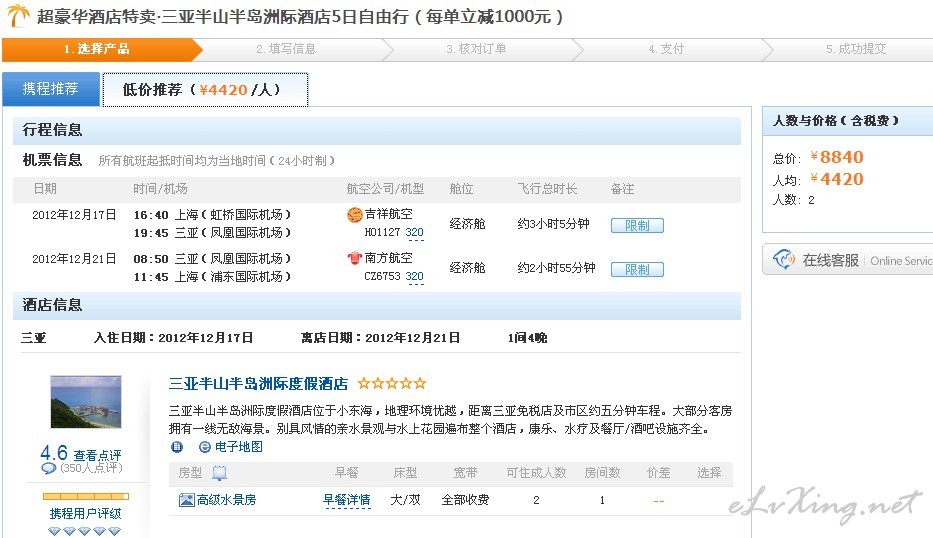Click the Juneyao Airlines logo icon
933x538 pixels.
pos(355,214)
